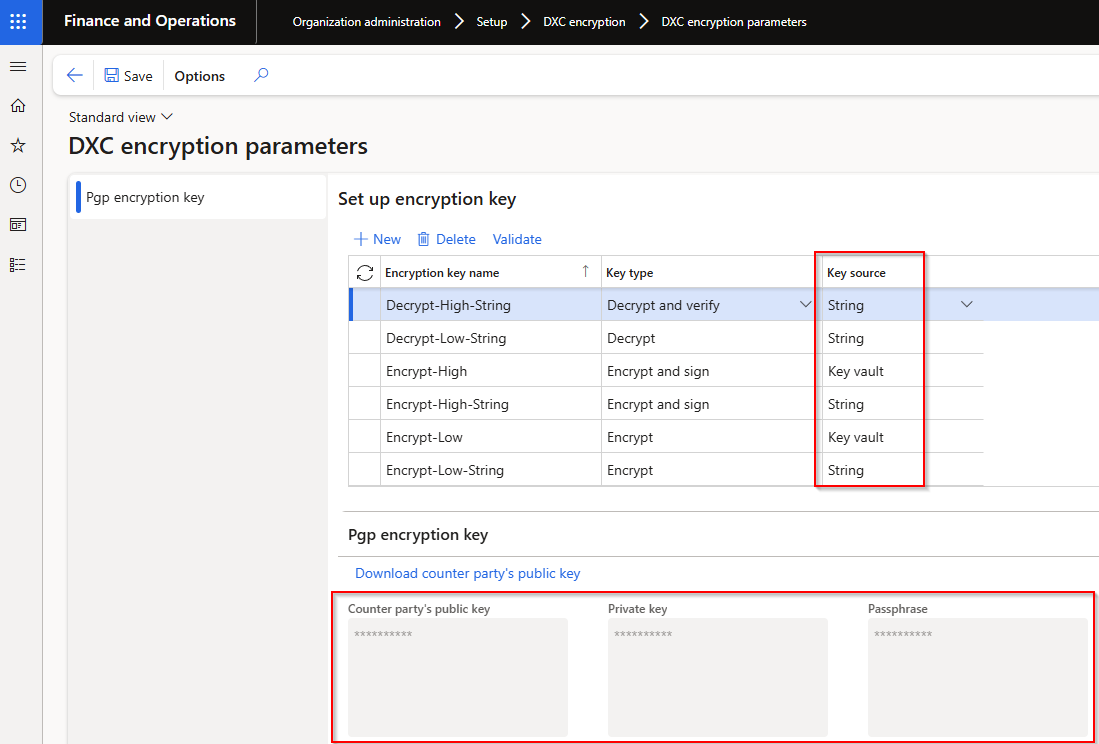The image size is (1099, 744).
Task: Open Favorites star in the sidebar
Action: tap(17, 146)
